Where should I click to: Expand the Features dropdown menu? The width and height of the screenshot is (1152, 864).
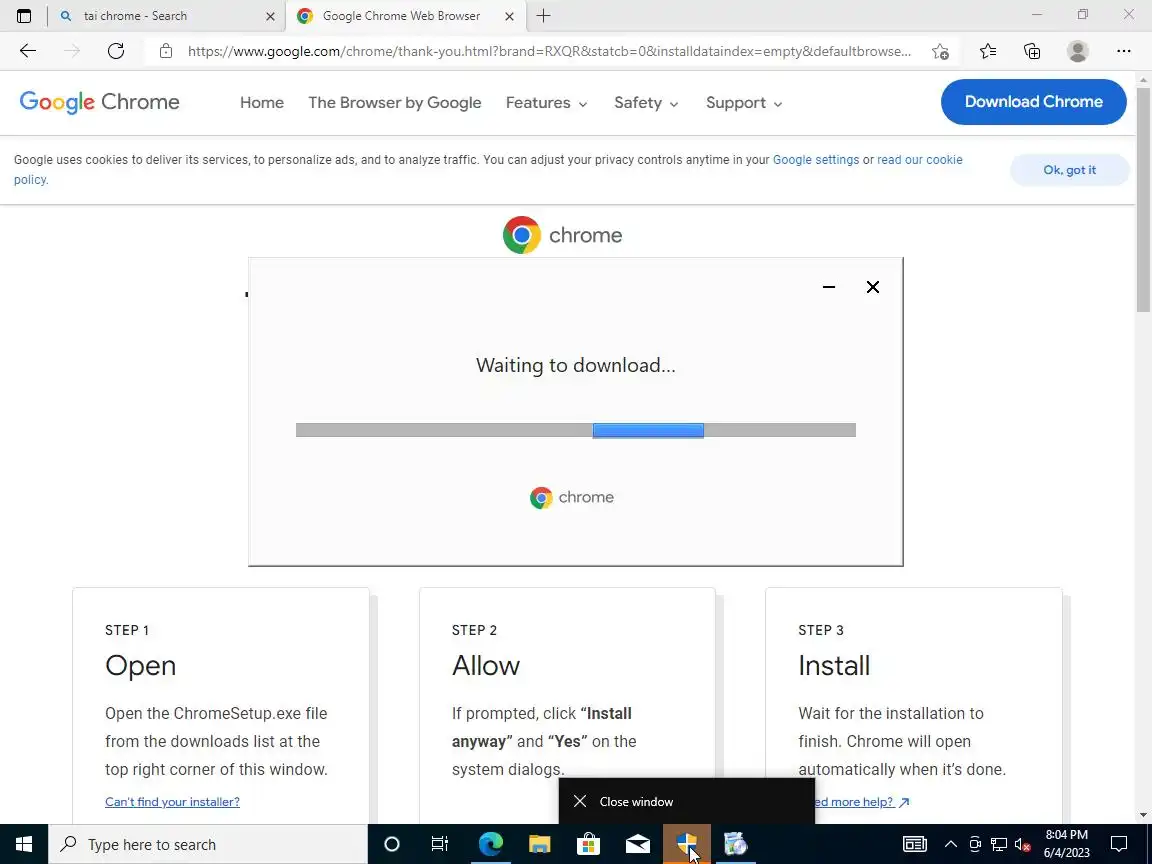(x=547, y=103)
